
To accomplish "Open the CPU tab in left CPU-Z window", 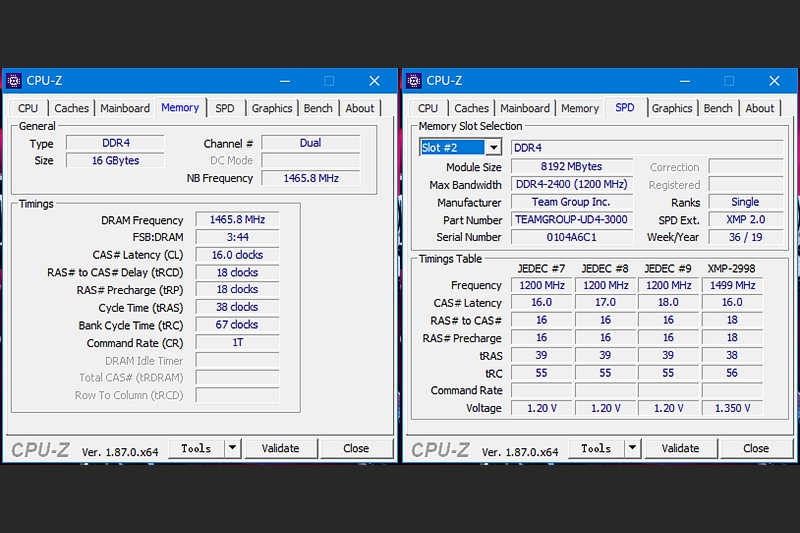I will (x=28, y=108).
